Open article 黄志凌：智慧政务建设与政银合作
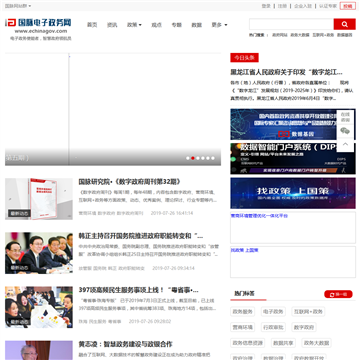The width and height of the screenshot is (360, 360). pyautogui.click(x=125, y=344)
